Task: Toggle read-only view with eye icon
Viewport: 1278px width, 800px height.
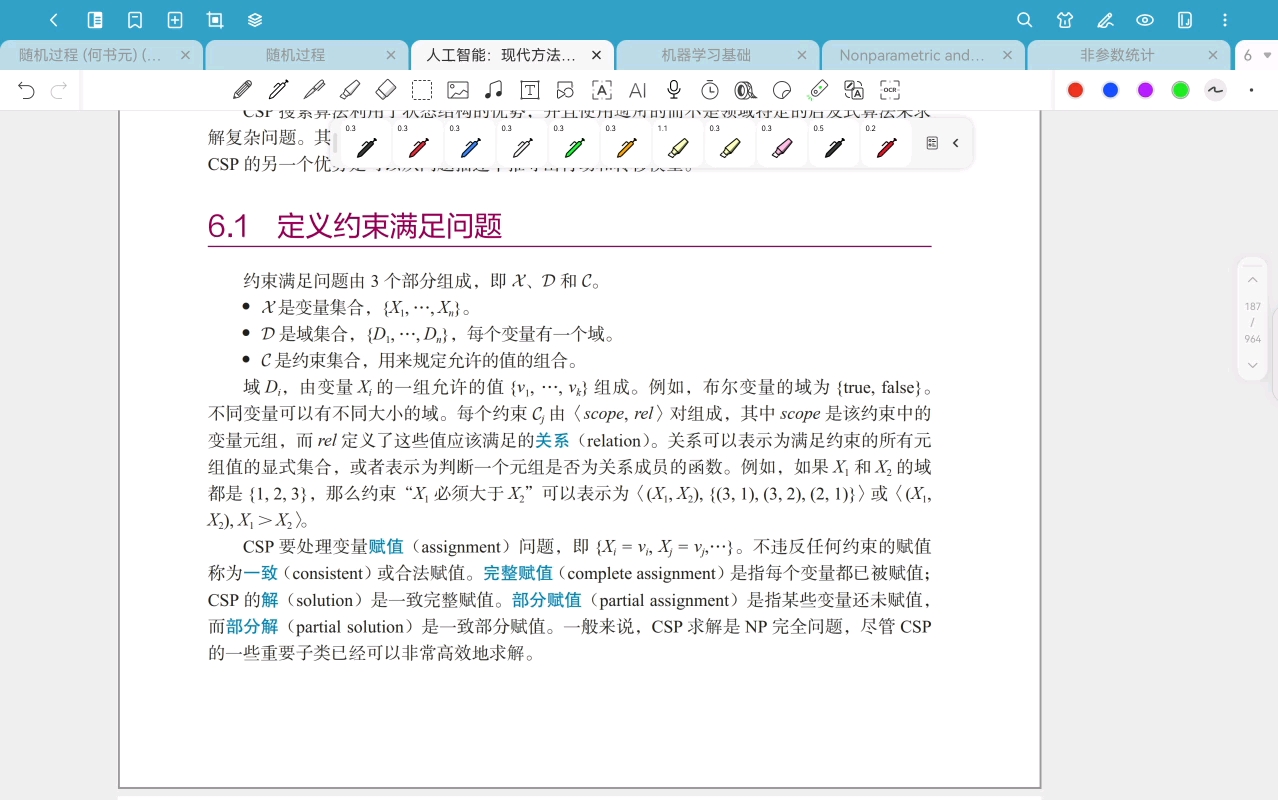Action: [x=1145, y=20]
